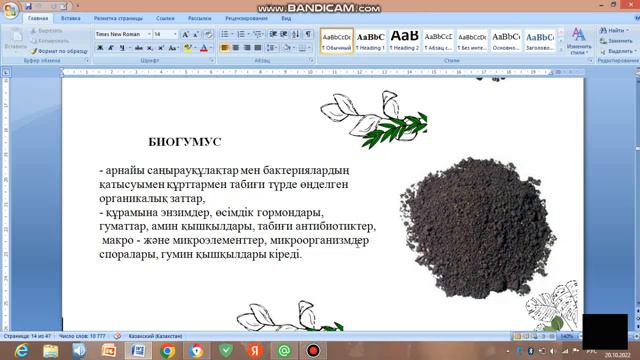Open font name dropdown Times New Roman
Viewport: 640px width, 360px height.
tap(149, 34)
